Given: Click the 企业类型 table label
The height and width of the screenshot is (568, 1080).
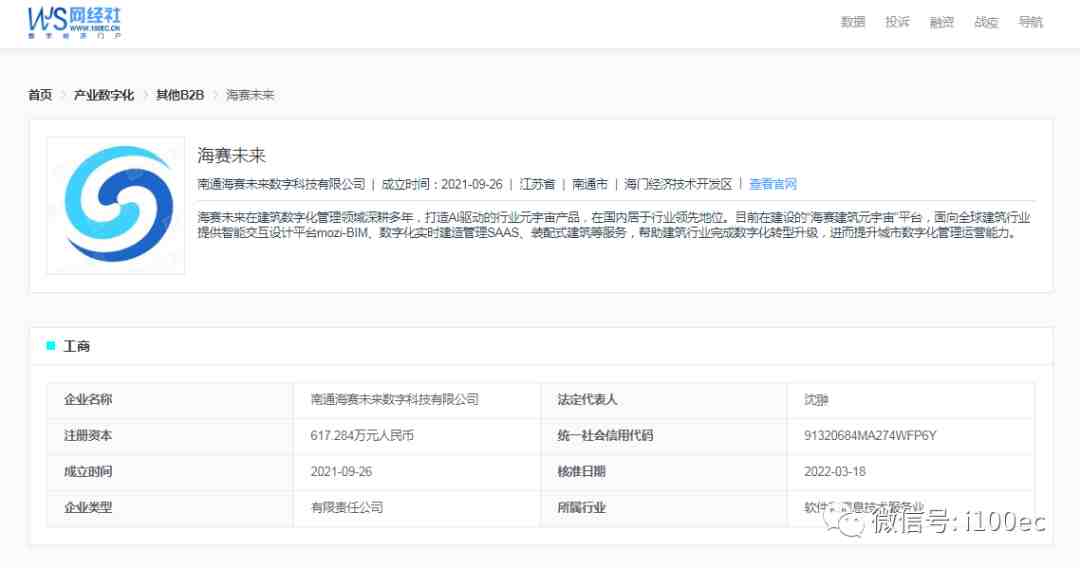Looking at the screenshot, I should coord(88,507).
